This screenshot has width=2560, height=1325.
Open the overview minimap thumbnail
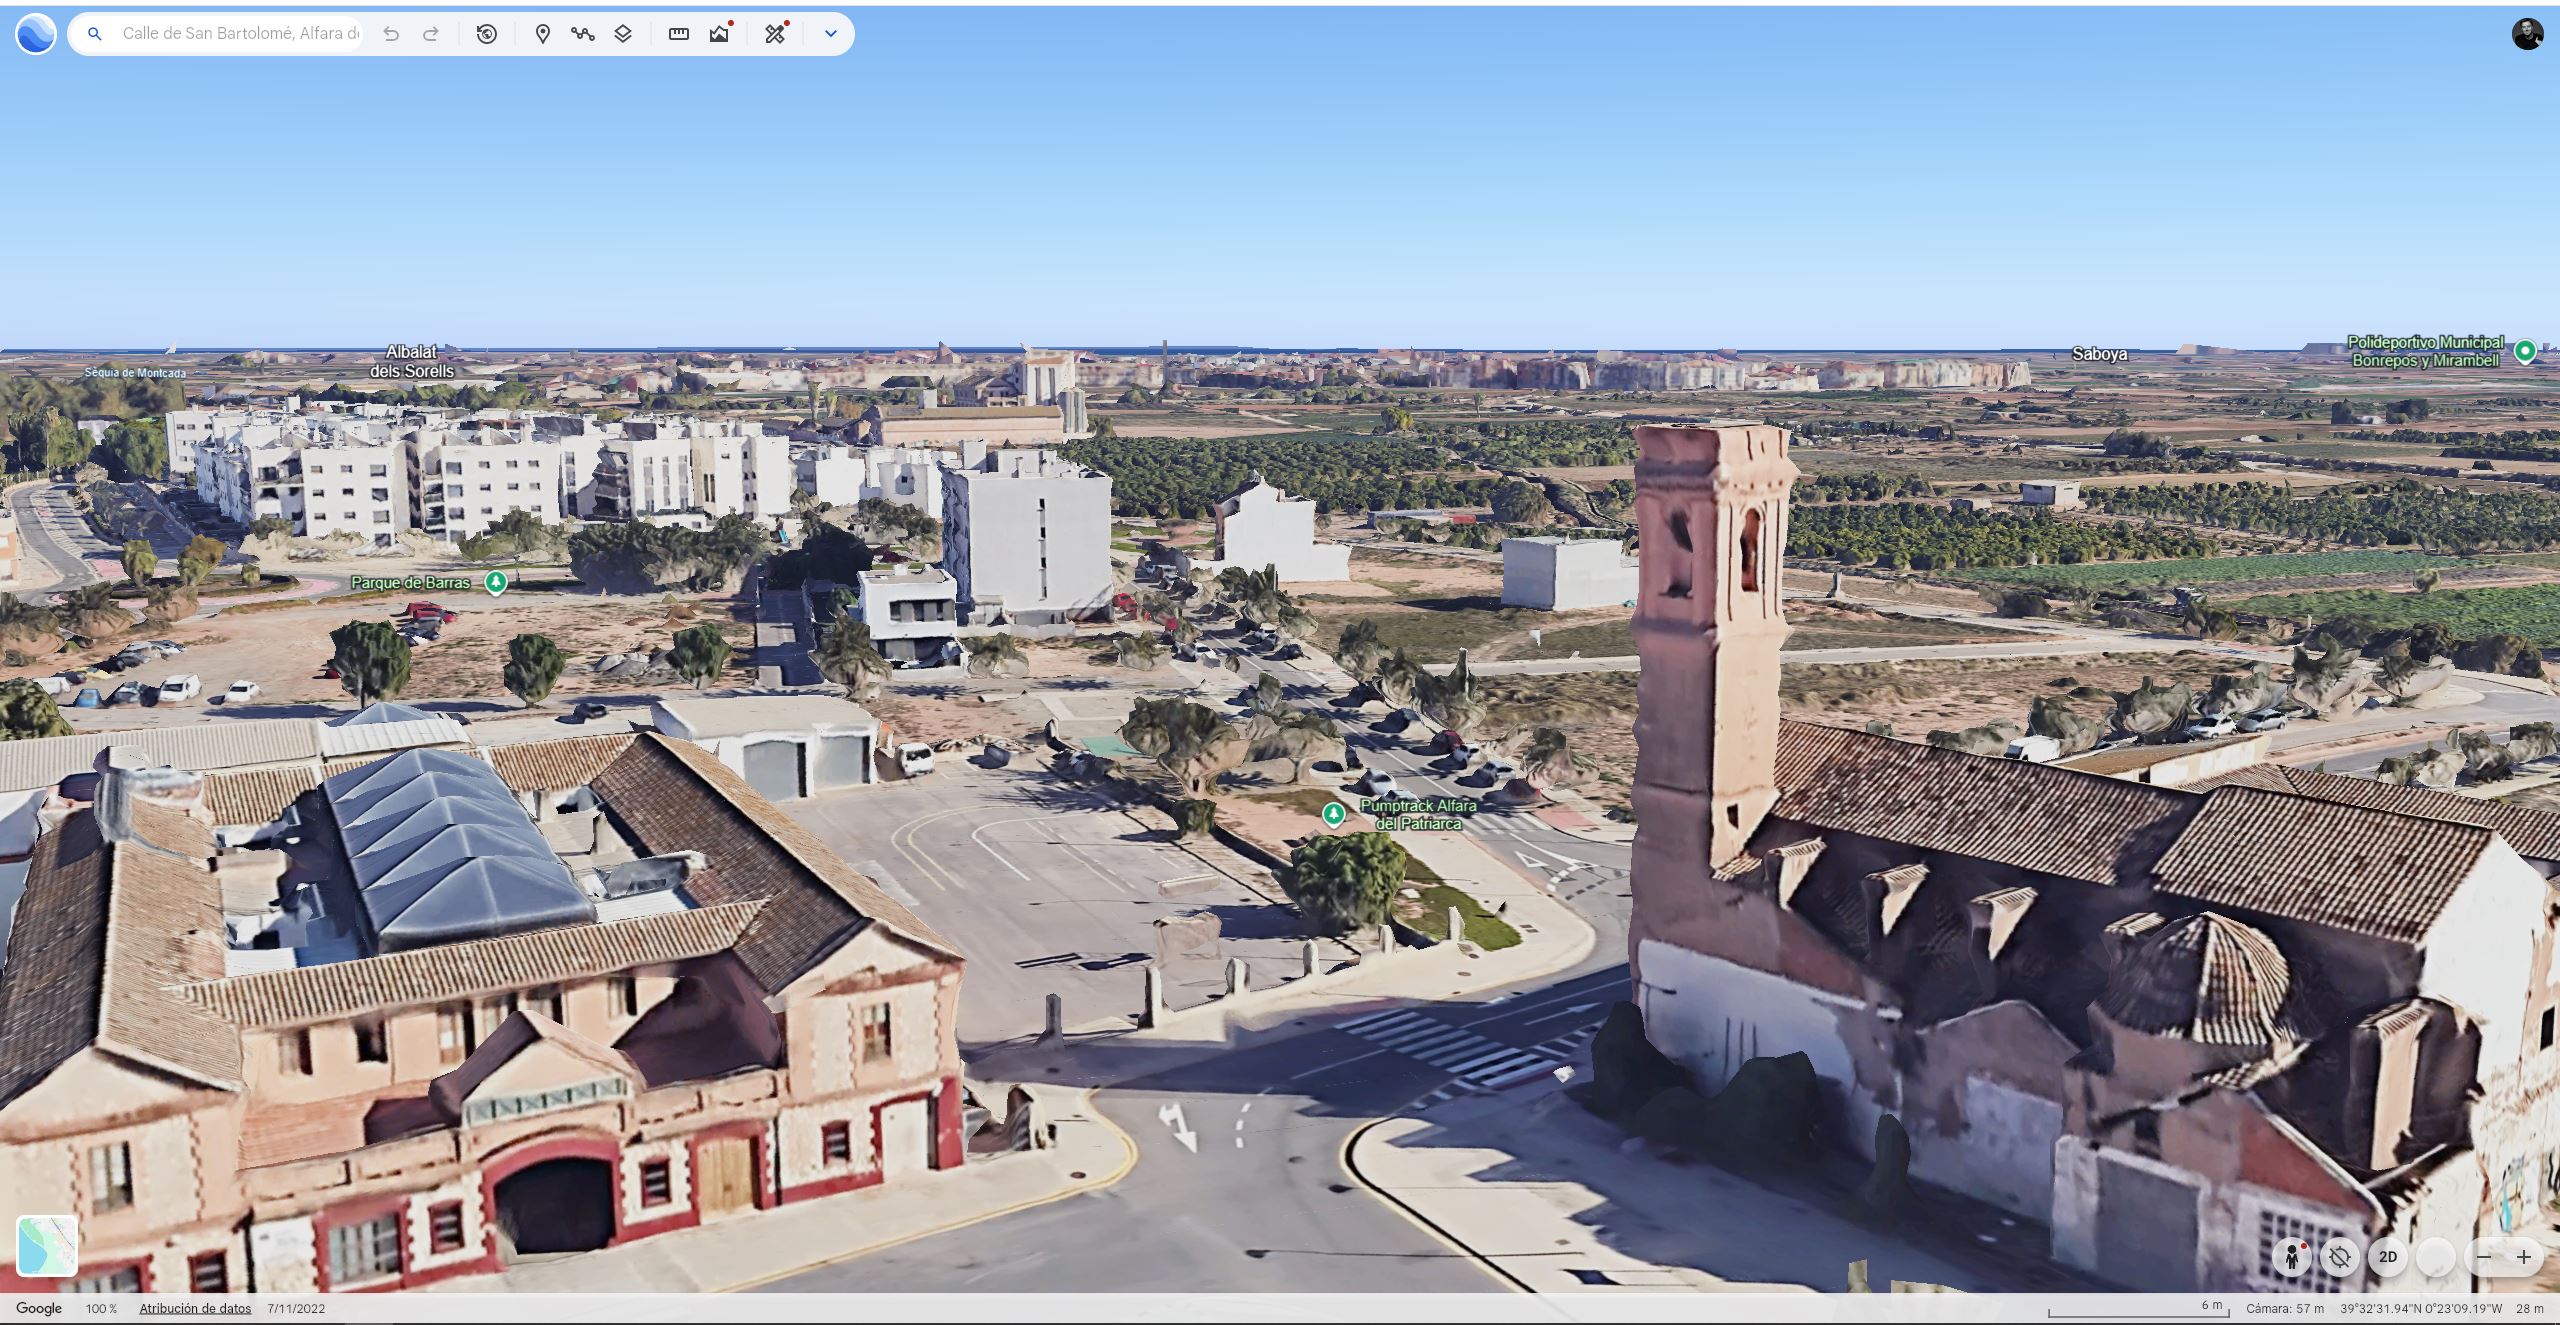click(47, 1245)
